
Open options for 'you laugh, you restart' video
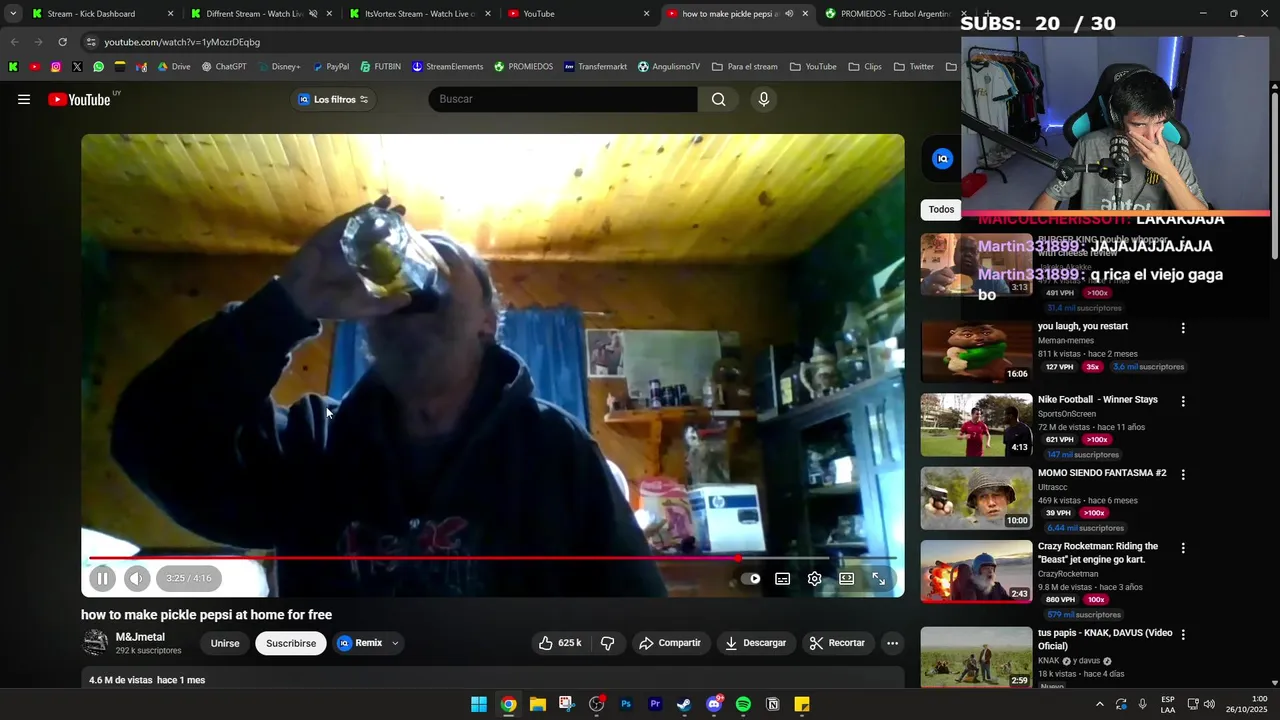(1183, 328)
